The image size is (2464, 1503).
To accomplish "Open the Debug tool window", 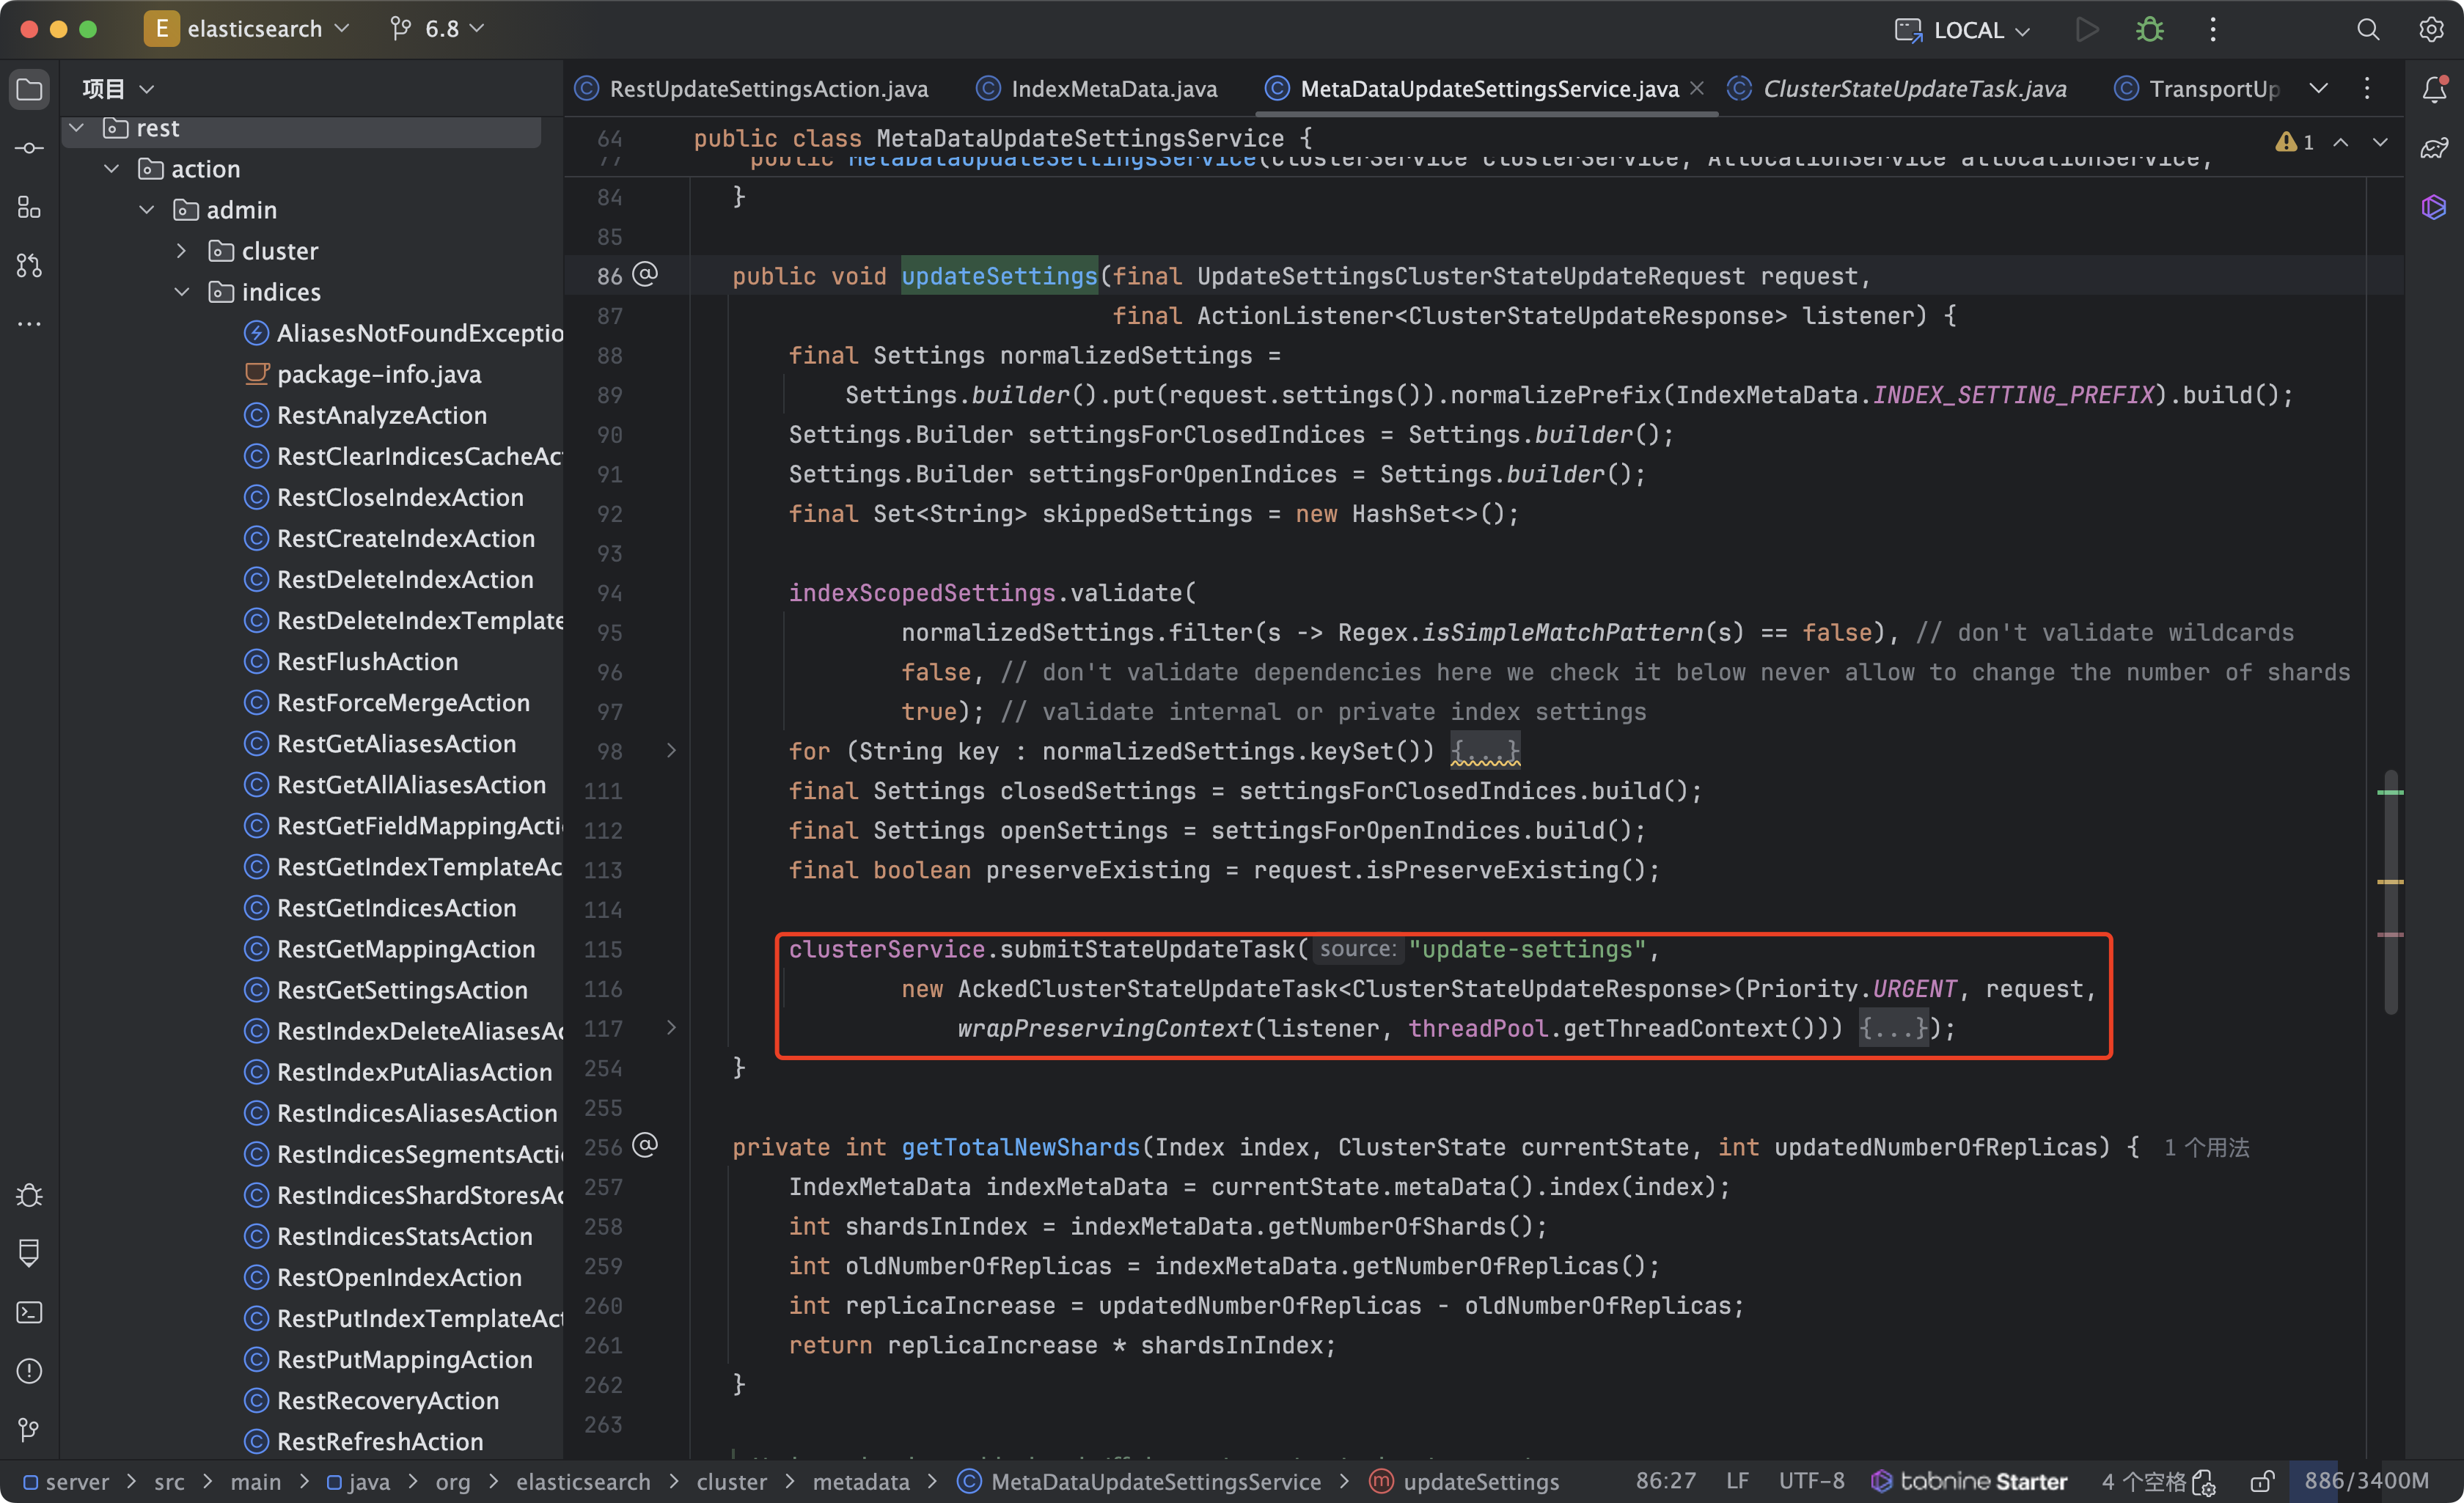I will (x=29, y=1195).
